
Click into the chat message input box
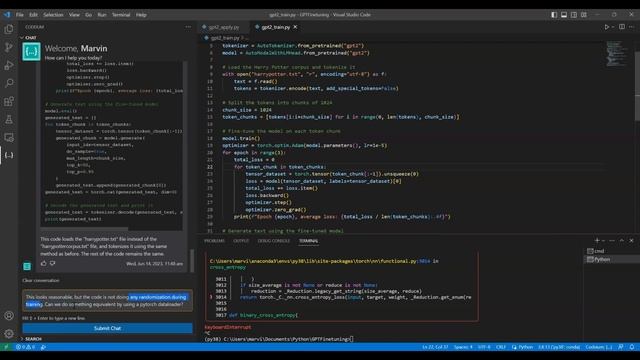click(107, 301)
